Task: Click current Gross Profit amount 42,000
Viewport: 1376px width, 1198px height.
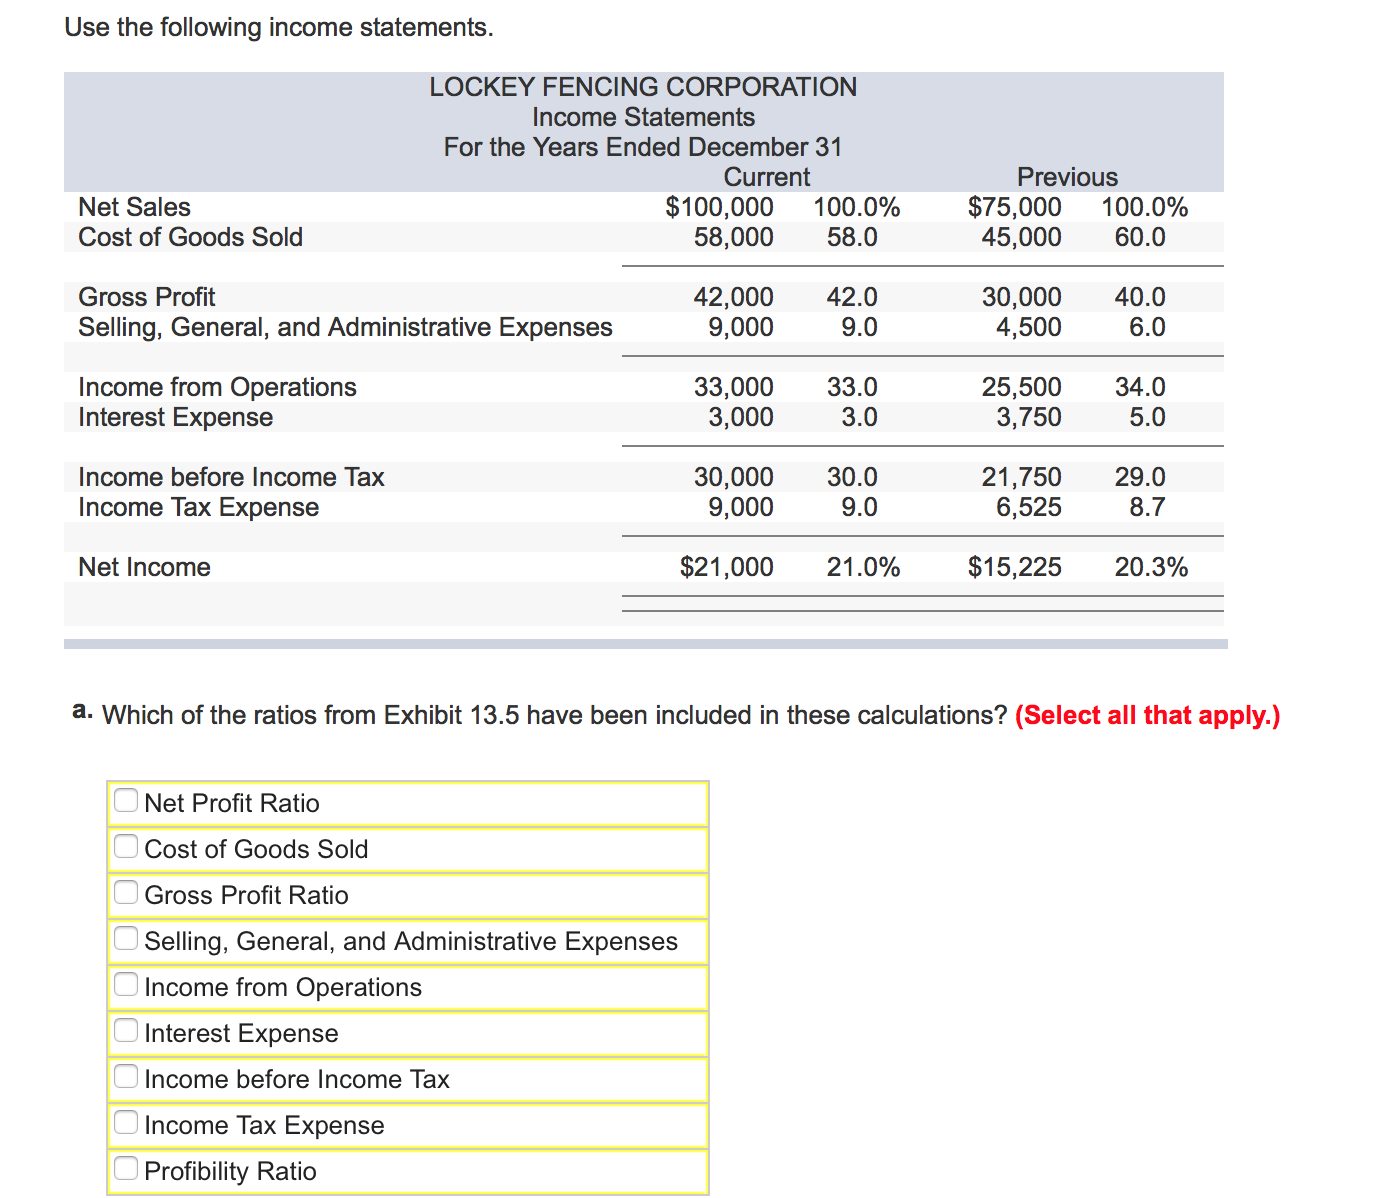Action: [734, 297]
